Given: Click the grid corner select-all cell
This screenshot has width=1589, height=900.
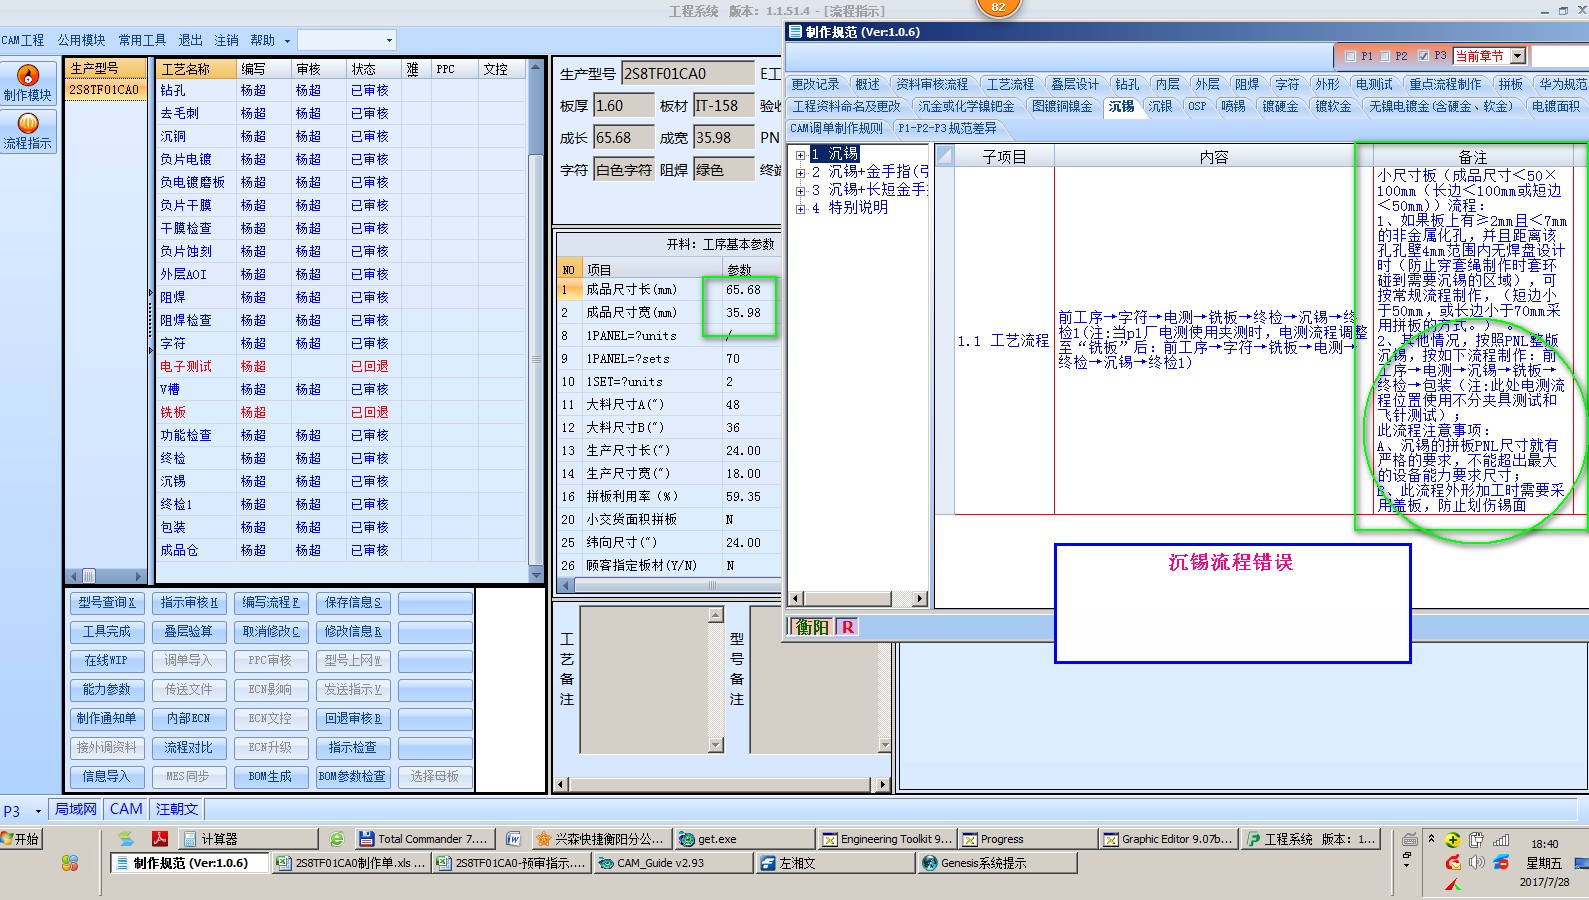Looking at the screenshot, I should tap(944, 156).
